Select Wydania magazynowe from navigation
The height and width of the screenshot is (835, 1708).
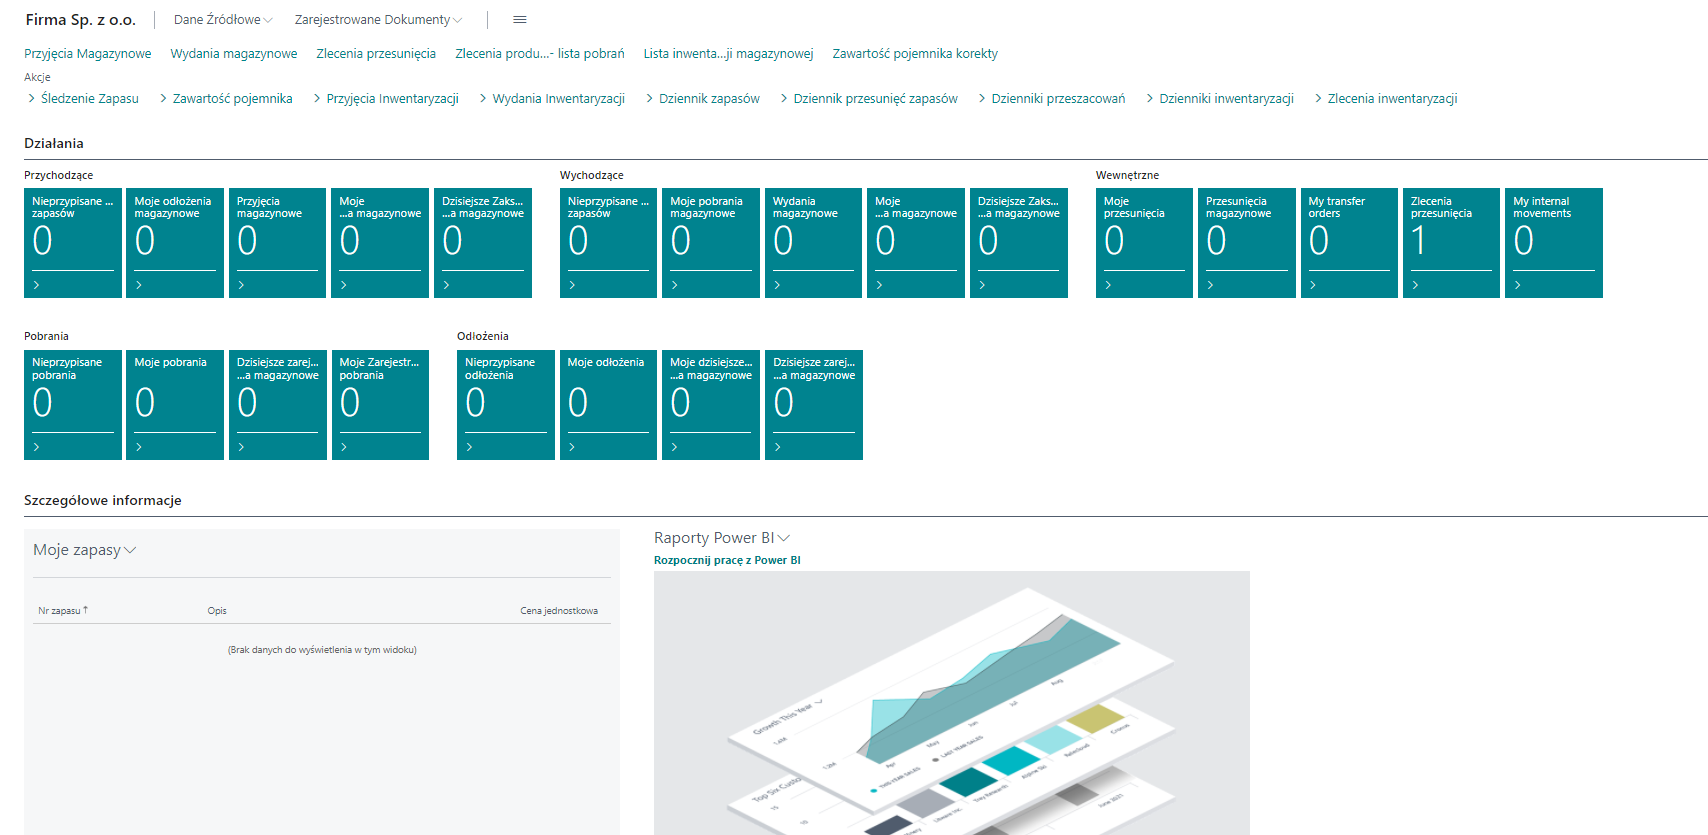coord(233,54)
